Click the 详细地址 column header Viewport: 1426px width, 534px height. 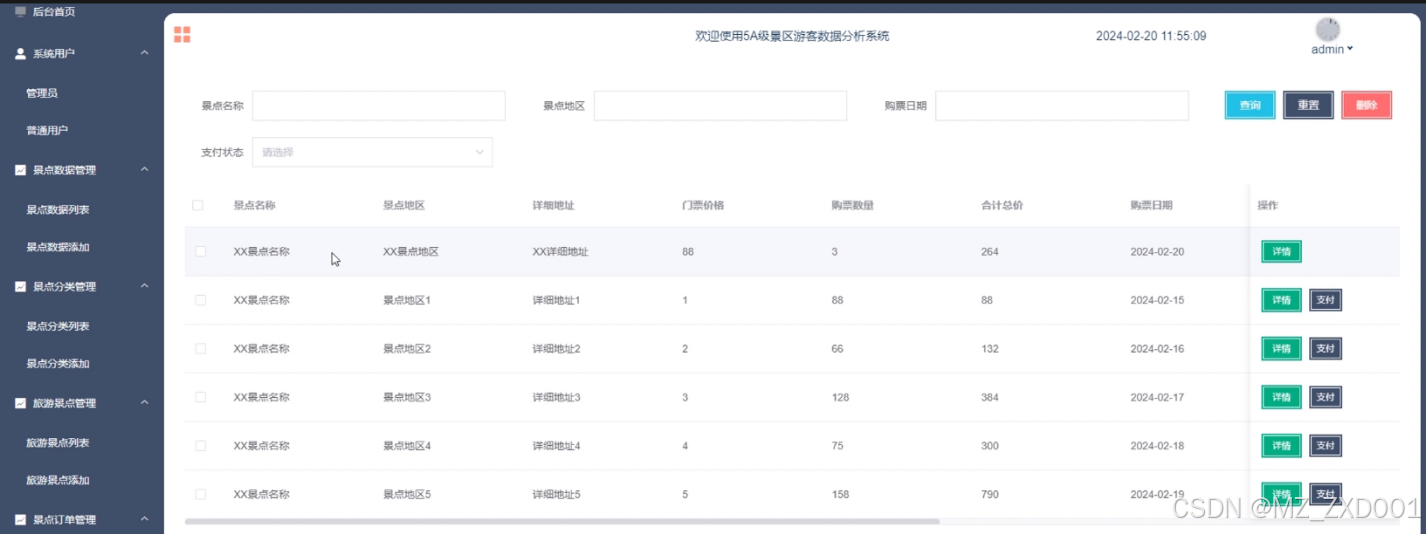(554, 206)
